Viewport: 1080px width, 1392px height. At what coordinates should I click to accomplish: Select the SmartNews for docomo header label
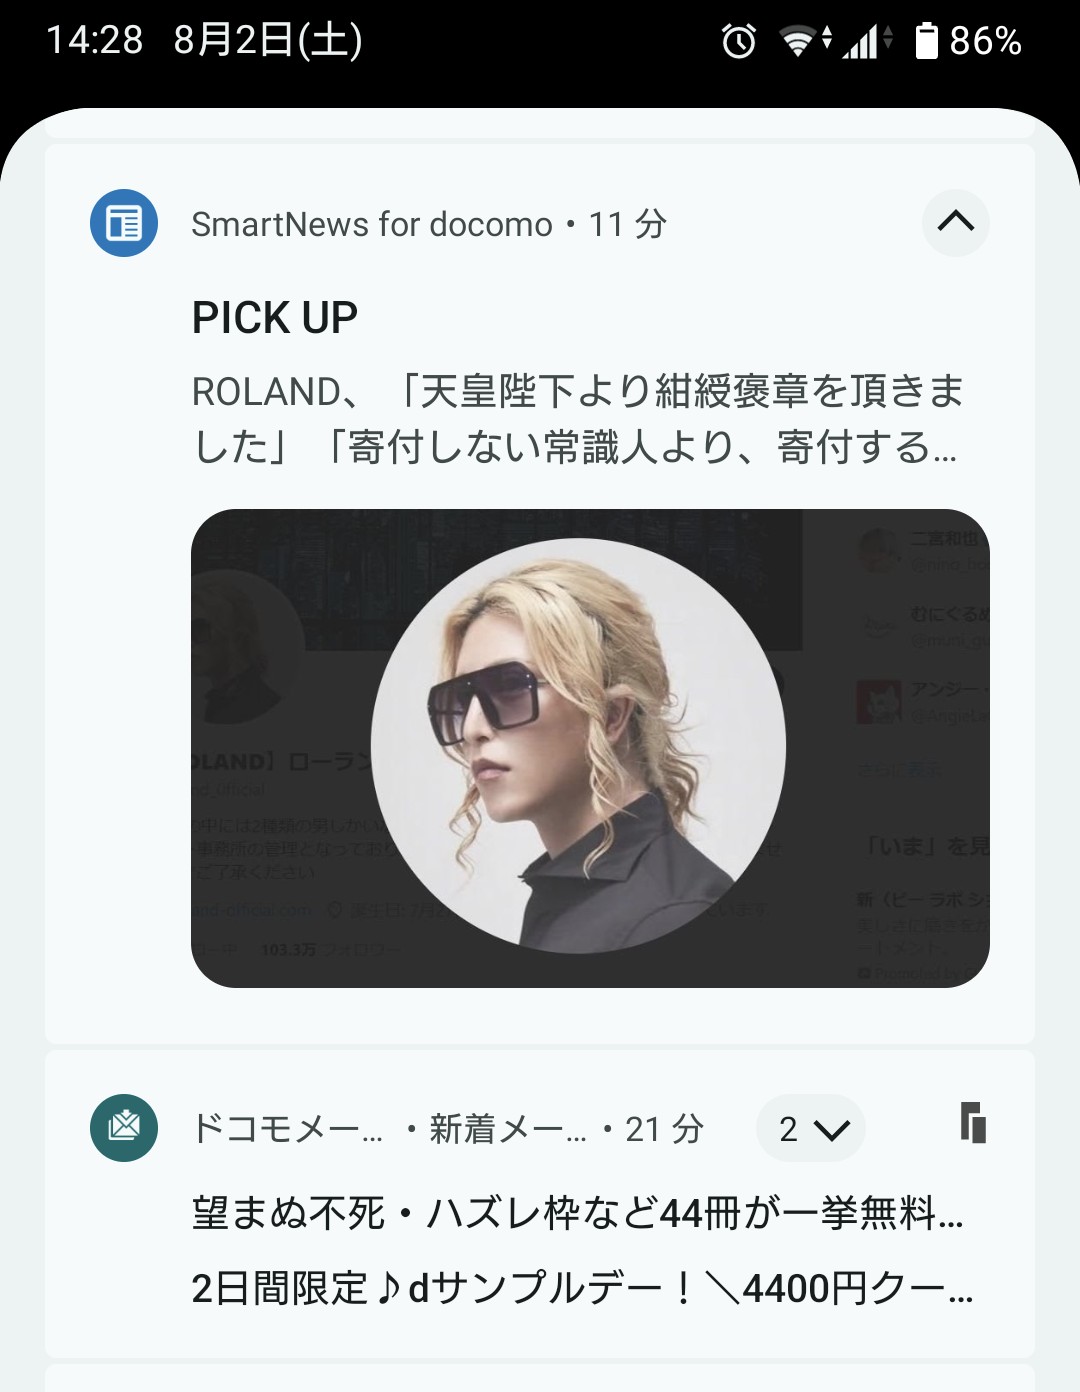[372, 224]
